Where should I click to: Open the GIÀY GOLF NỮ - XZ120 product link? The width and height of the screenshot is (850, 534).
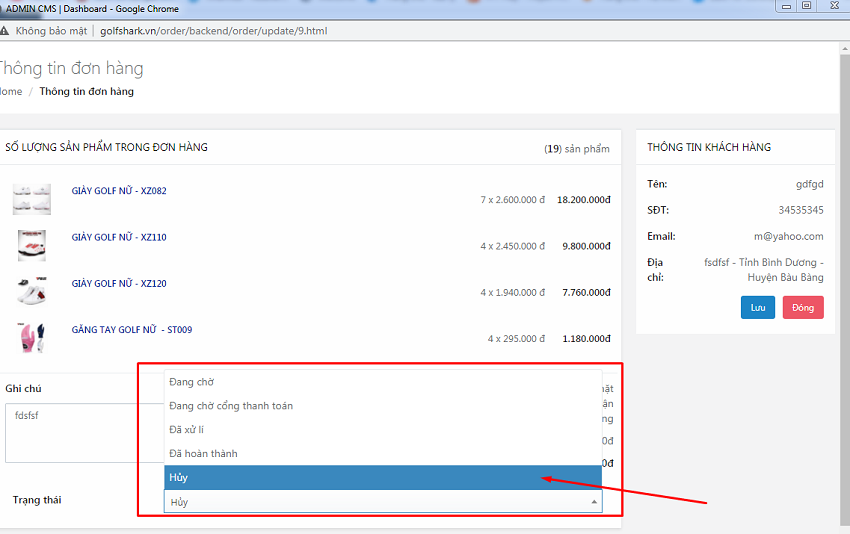119,284
